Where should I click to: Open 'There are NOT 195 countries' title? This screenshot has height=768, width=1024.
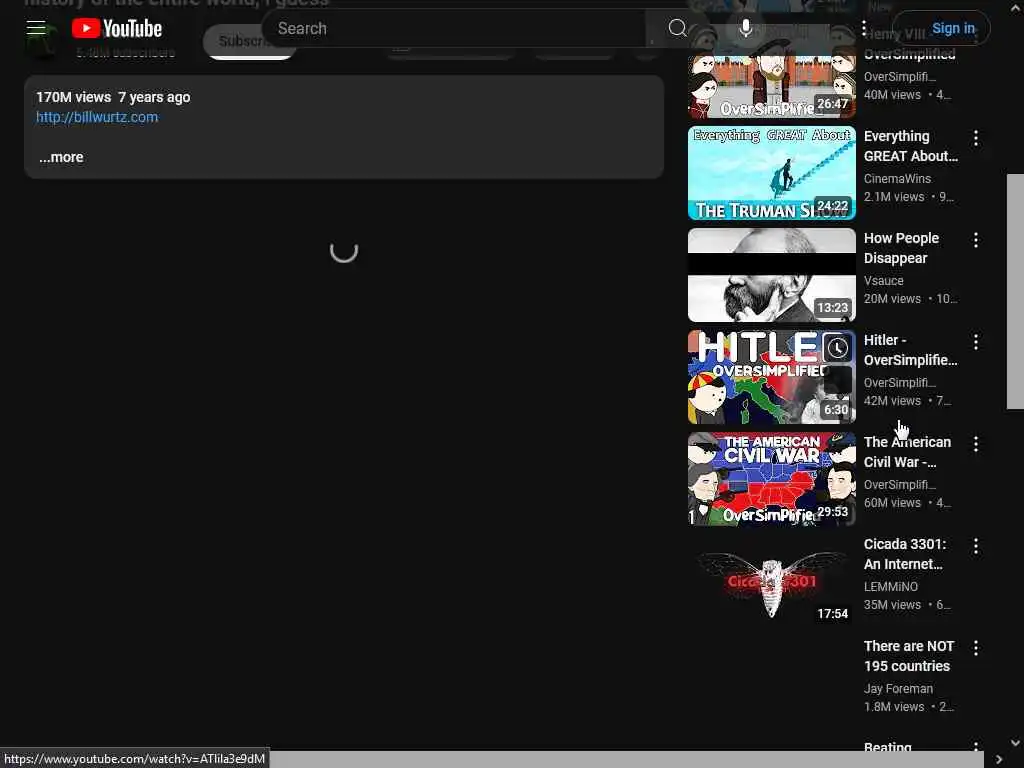click(908, 656)
